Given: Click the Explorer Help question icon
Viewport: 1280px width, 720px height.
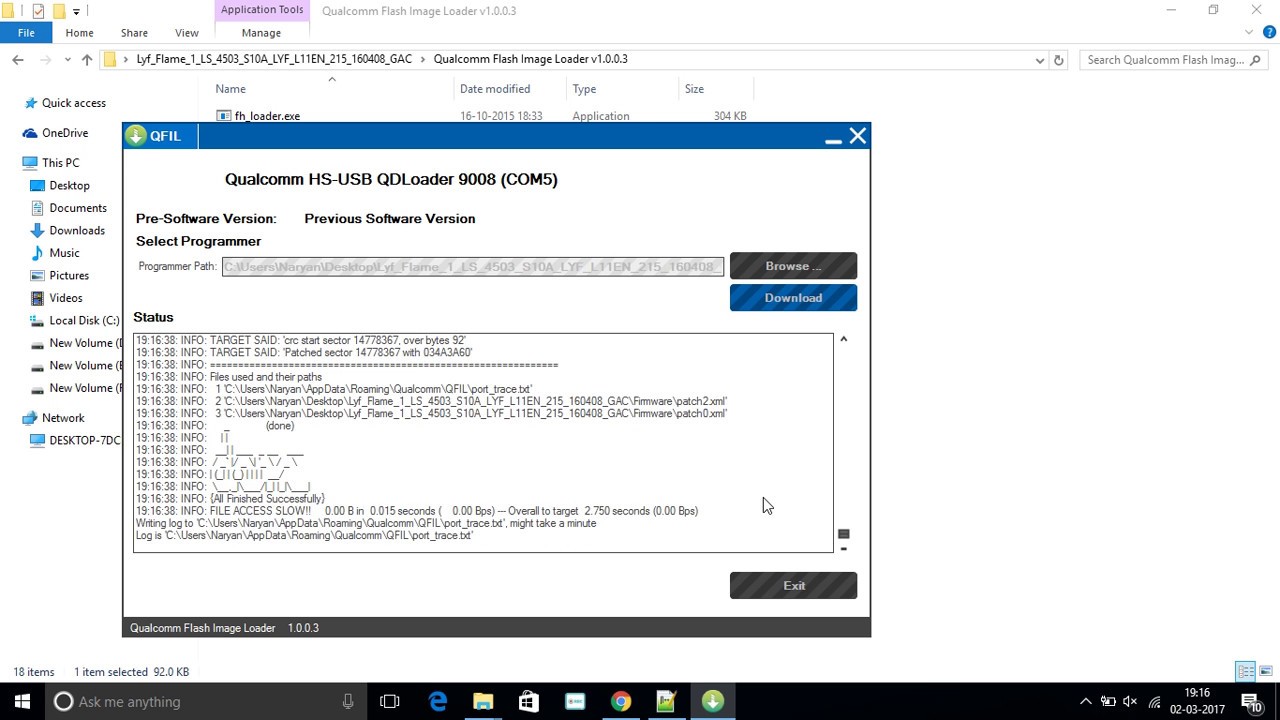Looking at the screenshot, I should [1268, 33].
